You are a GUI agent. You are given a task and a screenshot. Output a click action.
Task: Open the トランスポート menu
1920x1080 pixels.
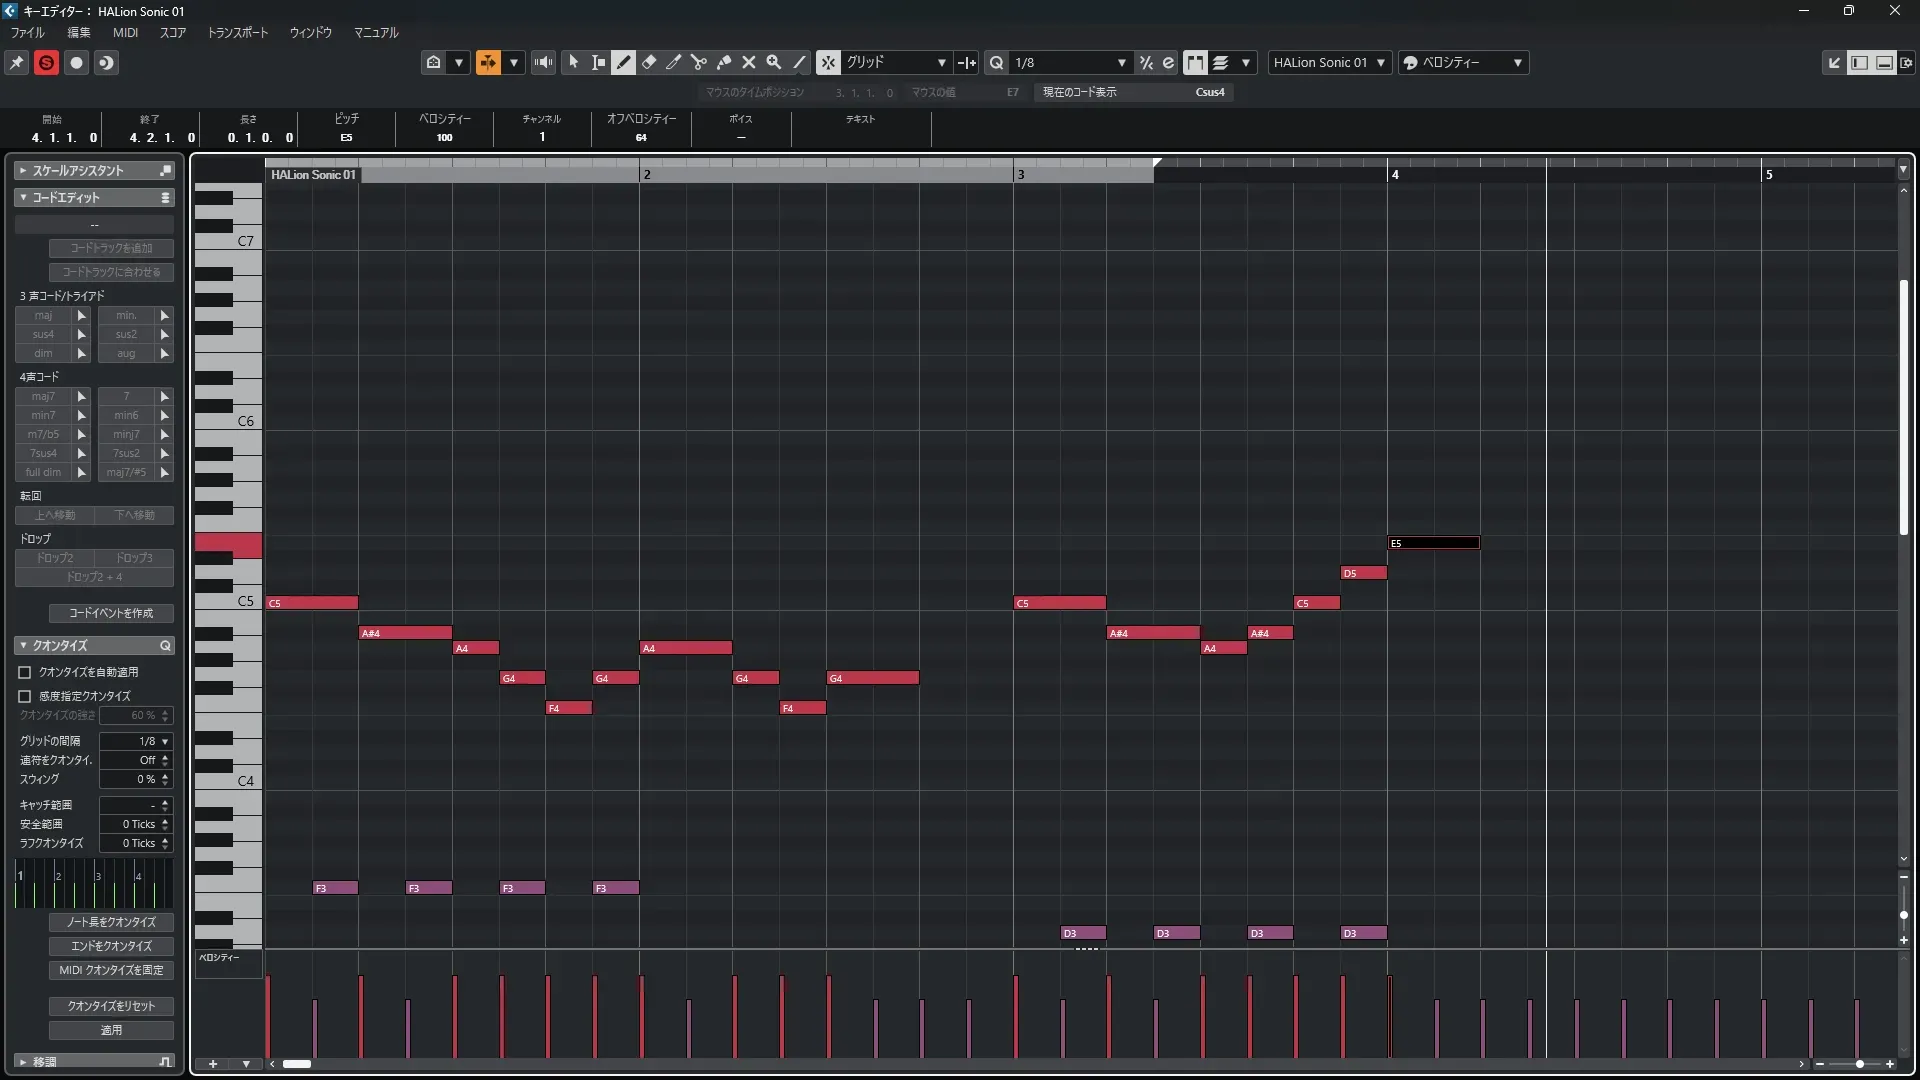pyautogui.click(x=237, y=32)
